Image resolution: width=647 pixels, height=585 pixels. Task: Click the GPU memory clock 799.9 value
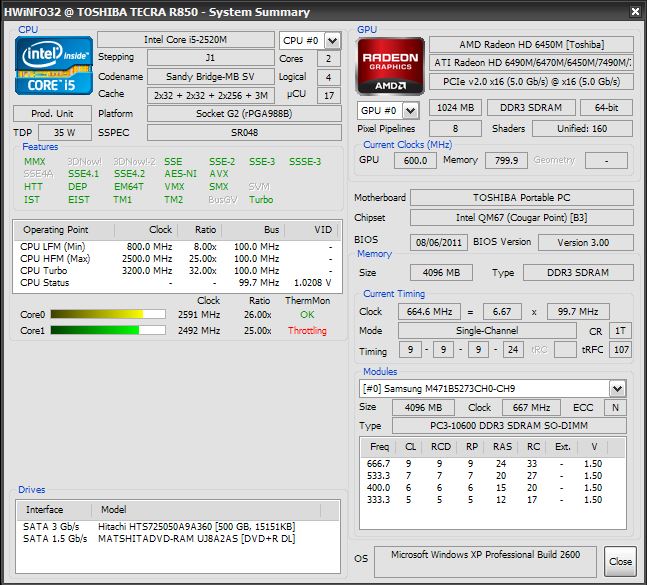(x=506, y=160)
